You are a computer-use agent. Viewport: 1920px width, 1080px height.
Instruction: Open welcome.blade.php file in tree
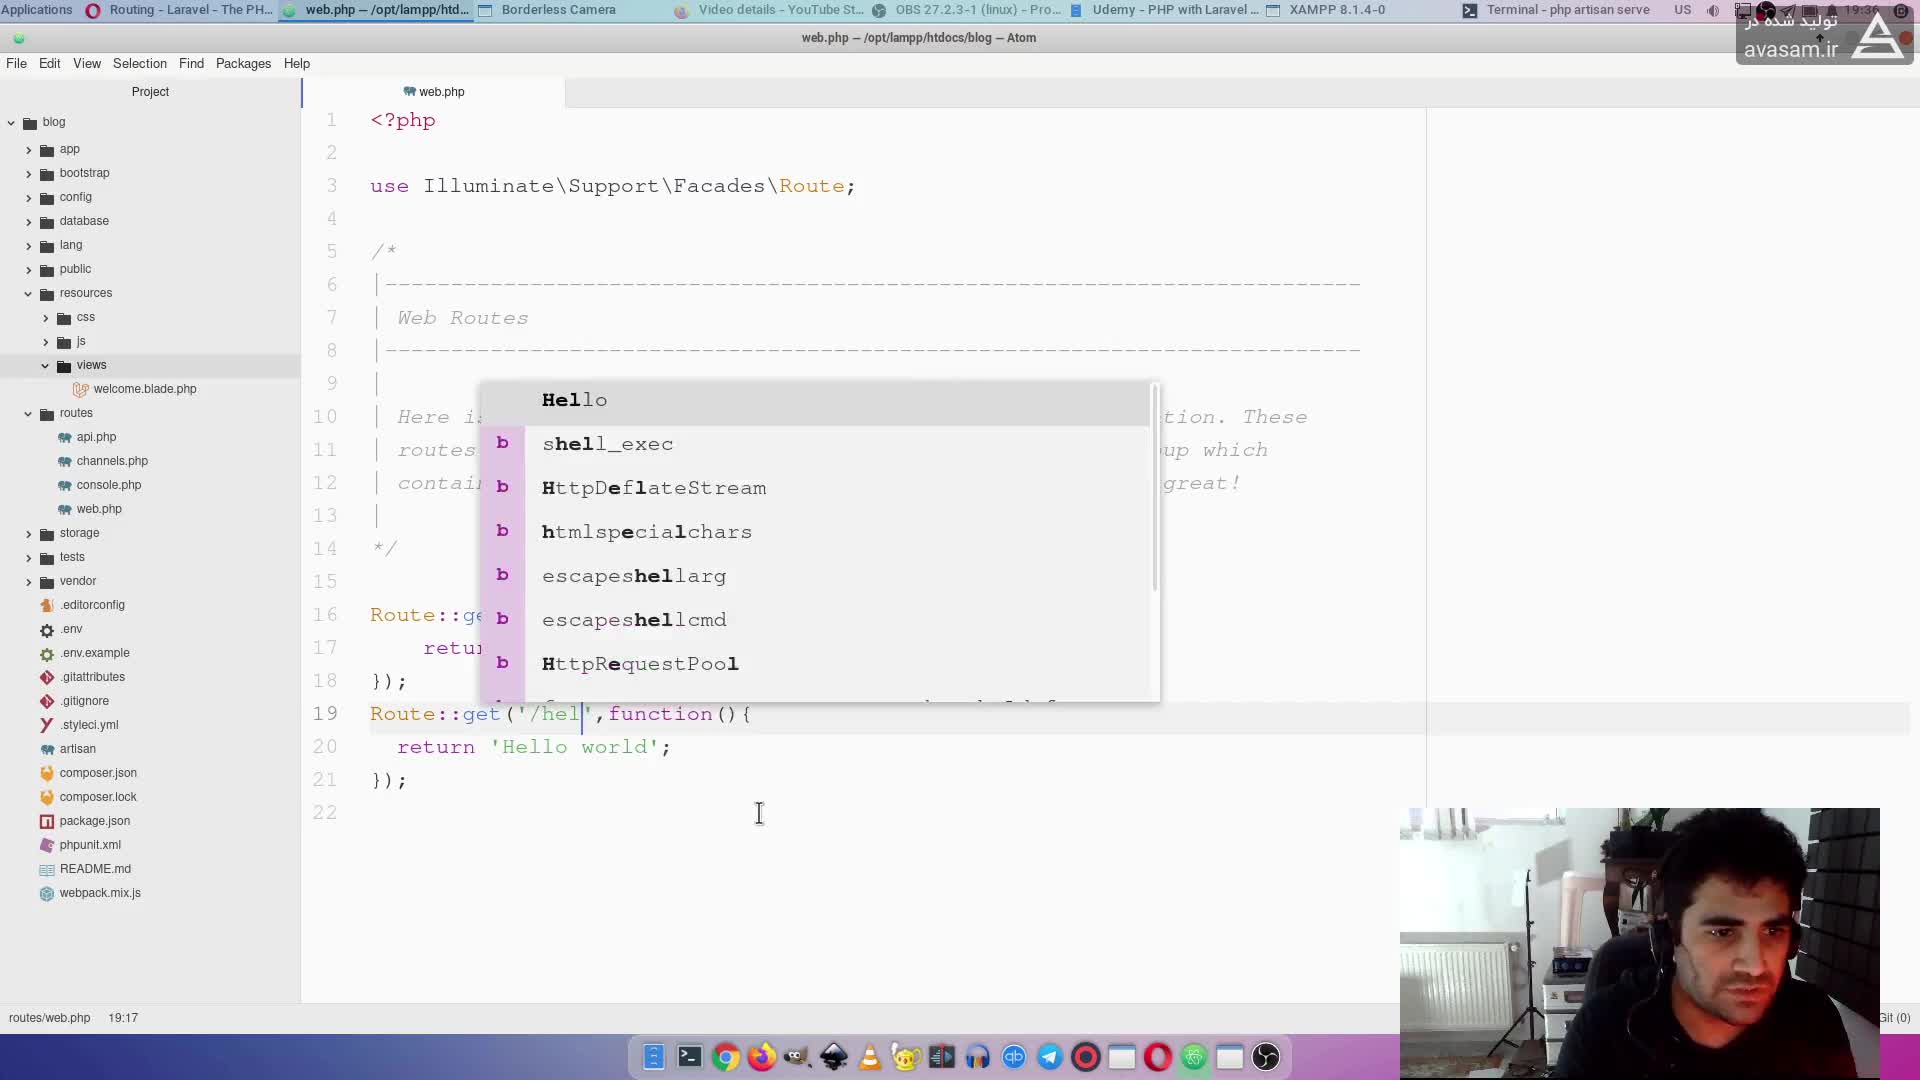pyautogui.click(x=144, y=389)
